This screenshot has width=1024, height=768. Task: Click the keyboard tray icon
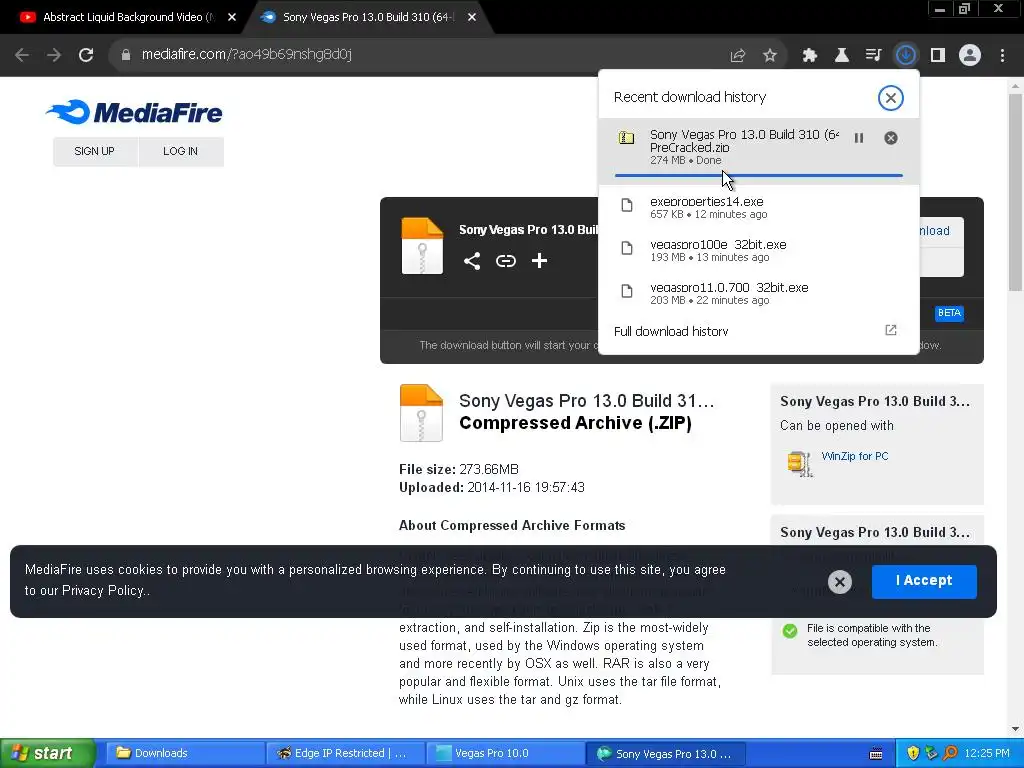876,754
